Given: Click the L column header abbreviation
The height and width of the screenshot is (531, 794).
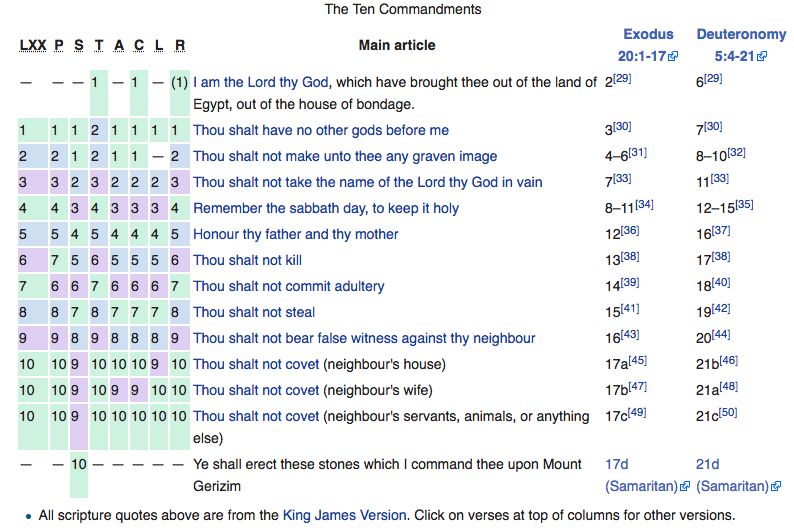Looking at the screenshot, I should click(x=158, y=46).
